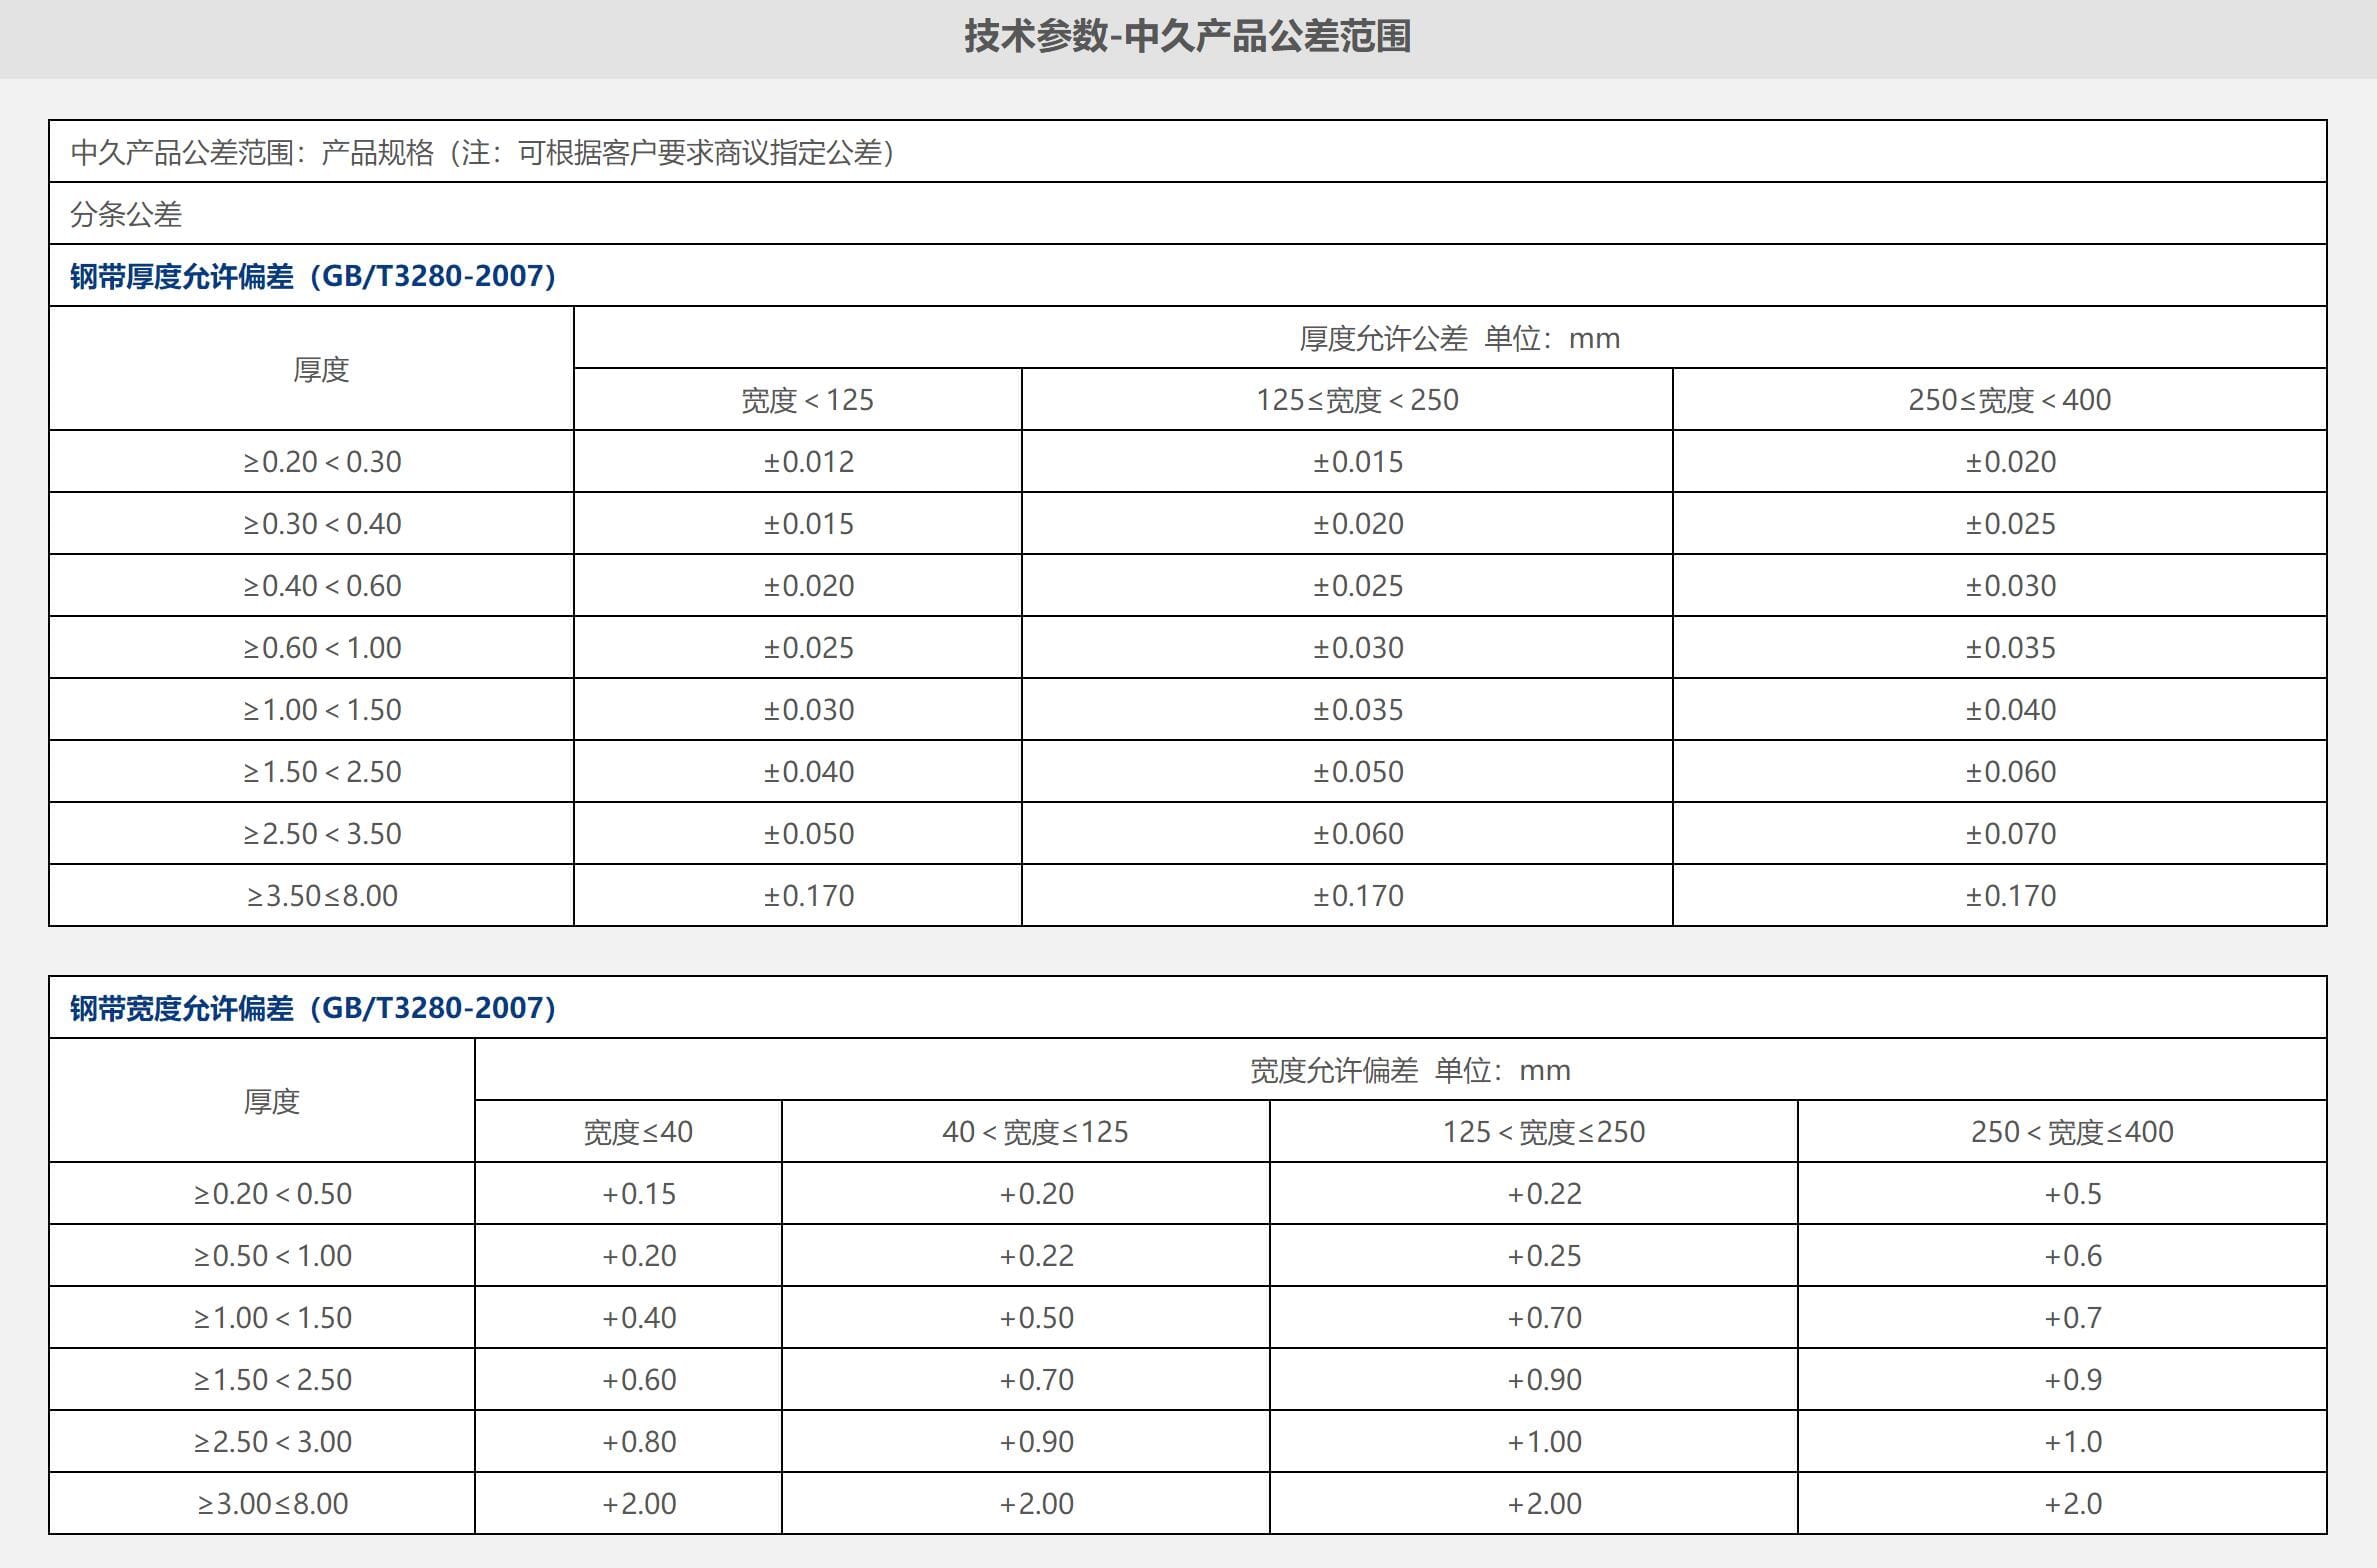Select the 40＜宽度≤125 column header
This screenshot has width=2377, height=1568.
click(x=1035, y=1133)
